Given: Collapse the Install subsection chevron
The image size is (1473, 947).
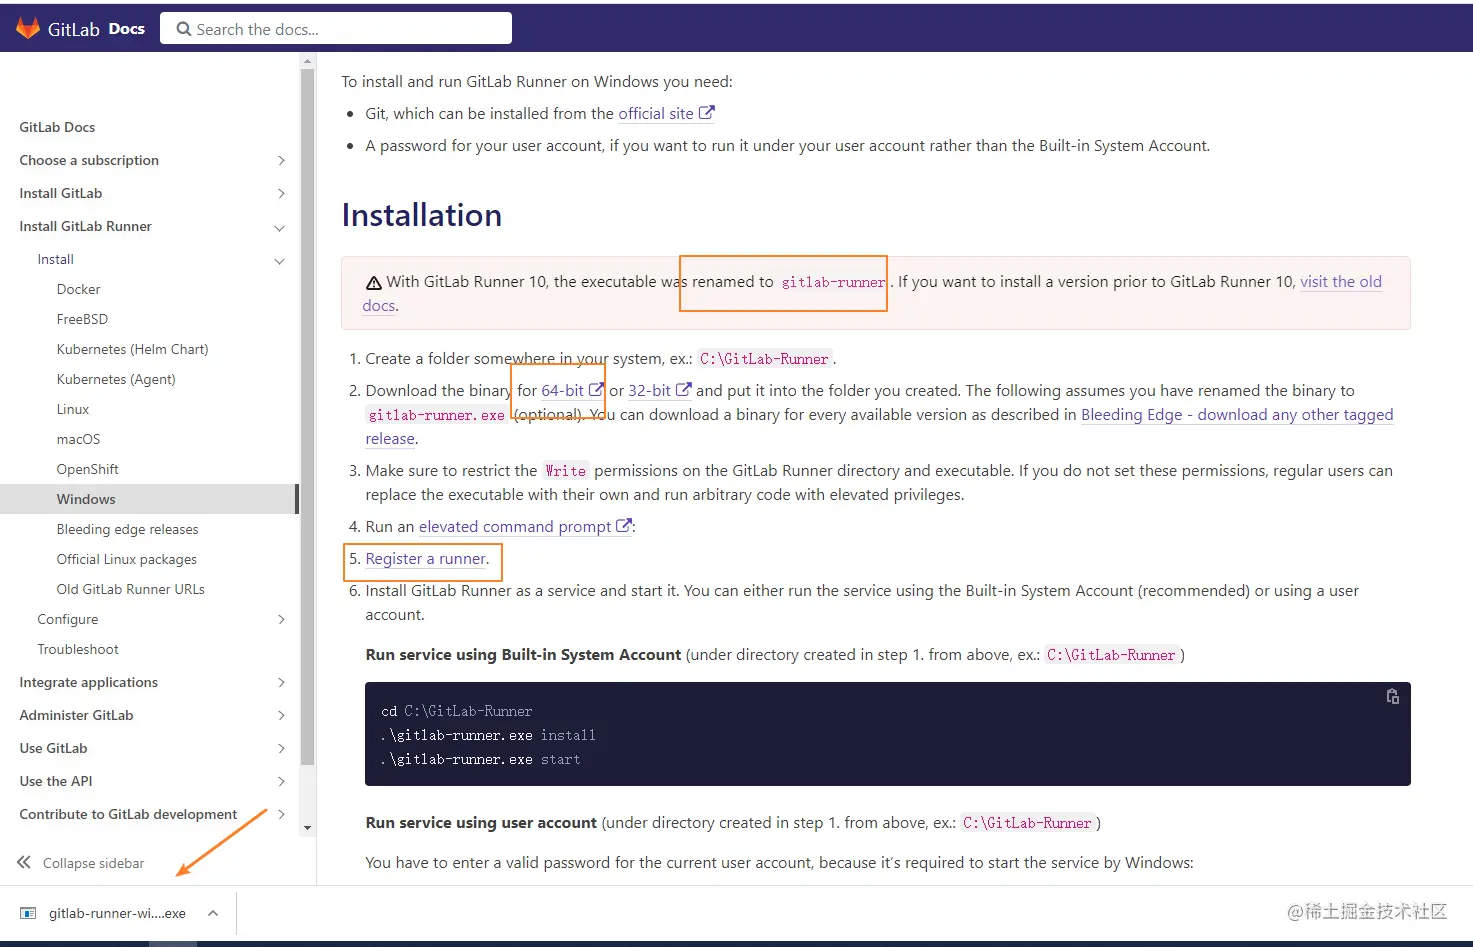Looking at the screenshot, I should coord(280,261).
